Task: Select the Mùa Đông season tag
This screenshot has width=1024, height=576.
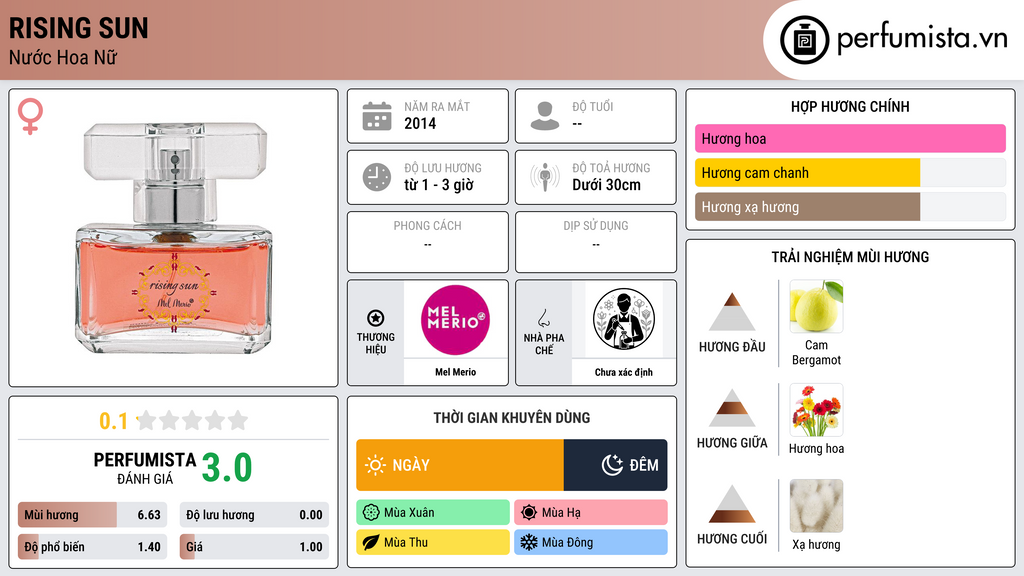Action: point(591,542)
